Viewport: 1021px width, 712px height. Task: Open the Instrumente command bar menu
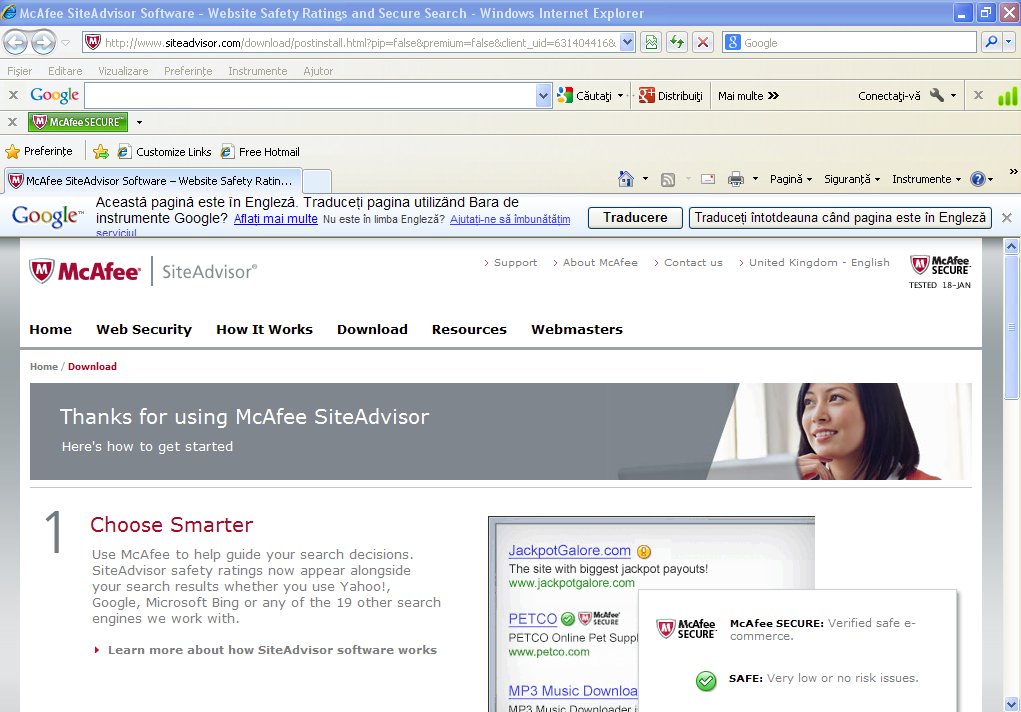(926, 179)
